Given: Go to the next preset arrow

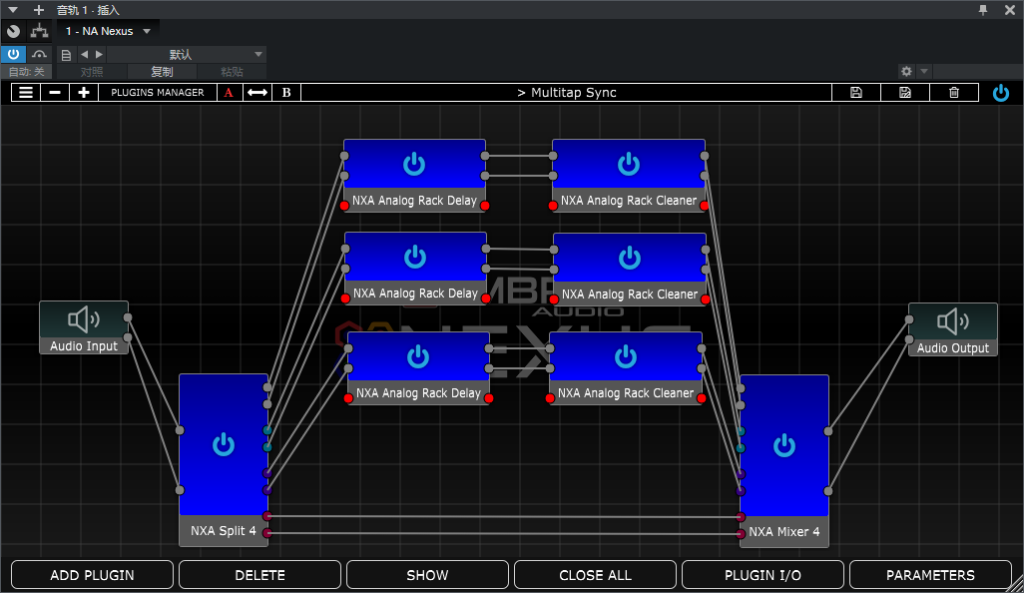Looking at the screenshot, I should [x=99, y=55].
